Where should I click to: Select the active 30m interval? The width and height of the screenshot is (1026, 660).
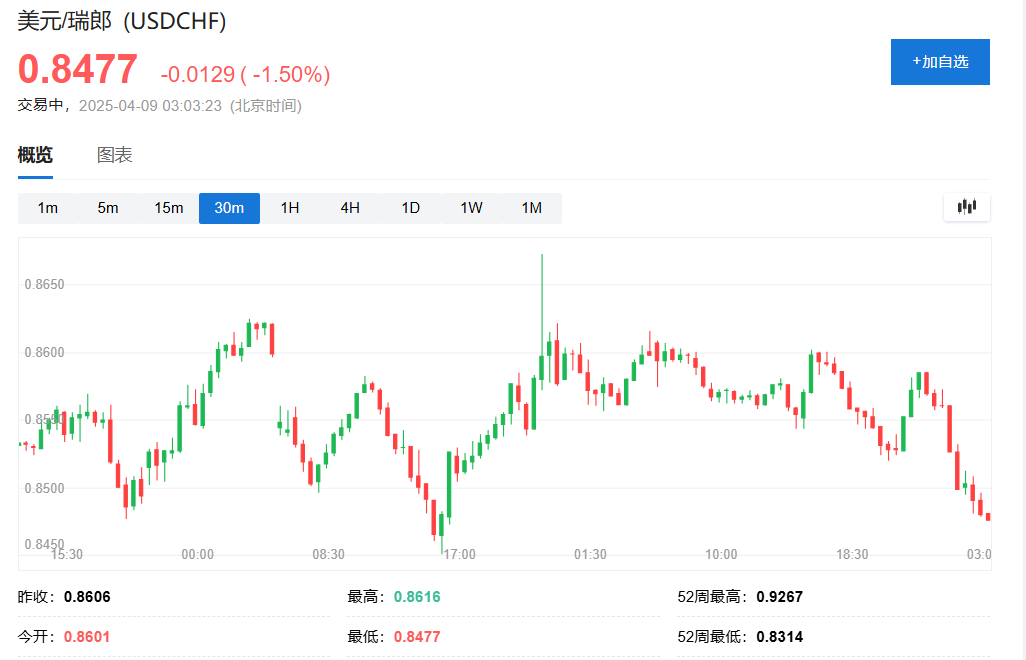(229, 208)
